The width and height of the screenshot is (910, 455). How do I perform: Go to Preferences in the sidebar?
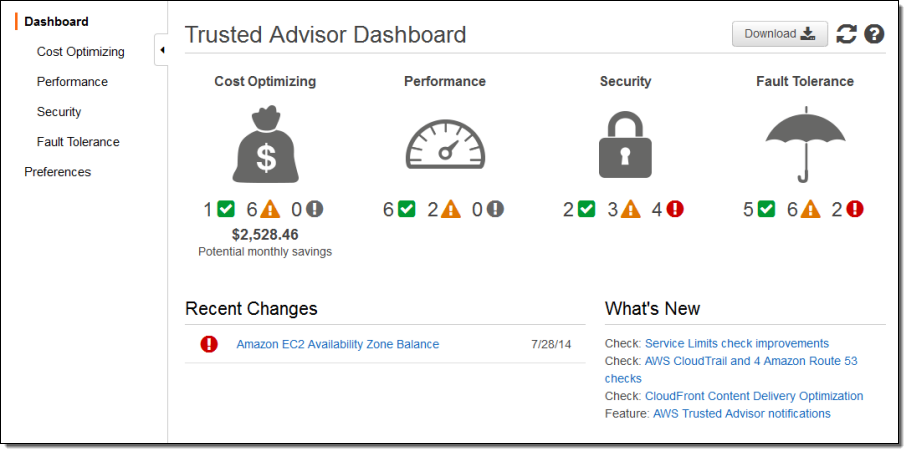click(x=57, y=172)
